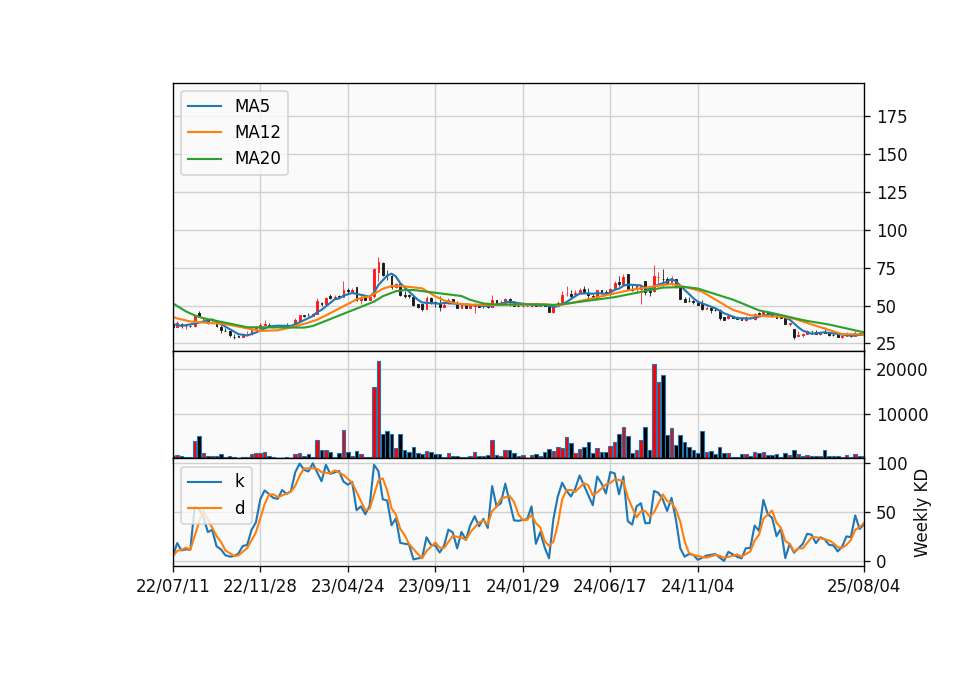
Task: Click the 75 price axis label
Action: click(887, 269)
